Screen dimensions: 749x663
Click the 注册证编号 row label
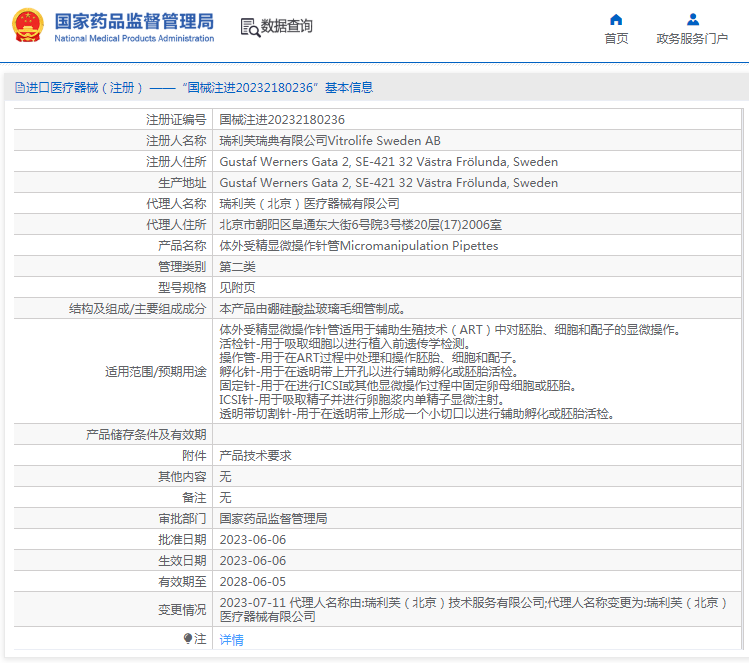[176, 119]
